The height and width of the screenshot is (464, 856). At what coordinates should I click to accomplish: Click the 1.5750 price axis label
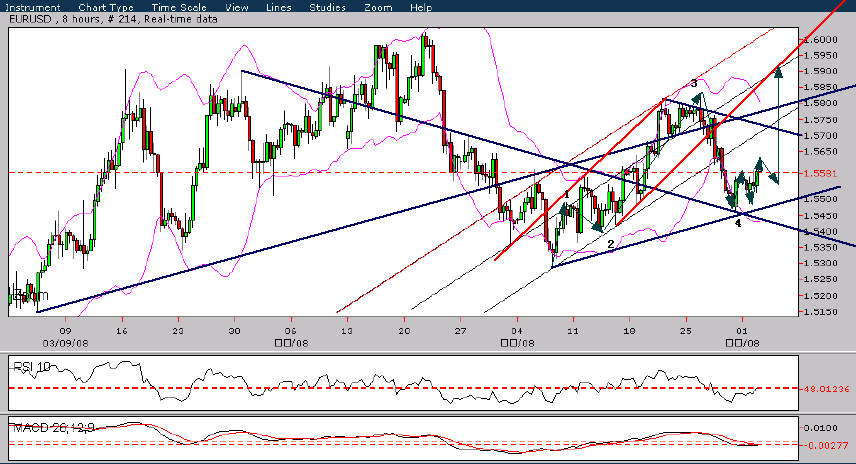[821, 120]
